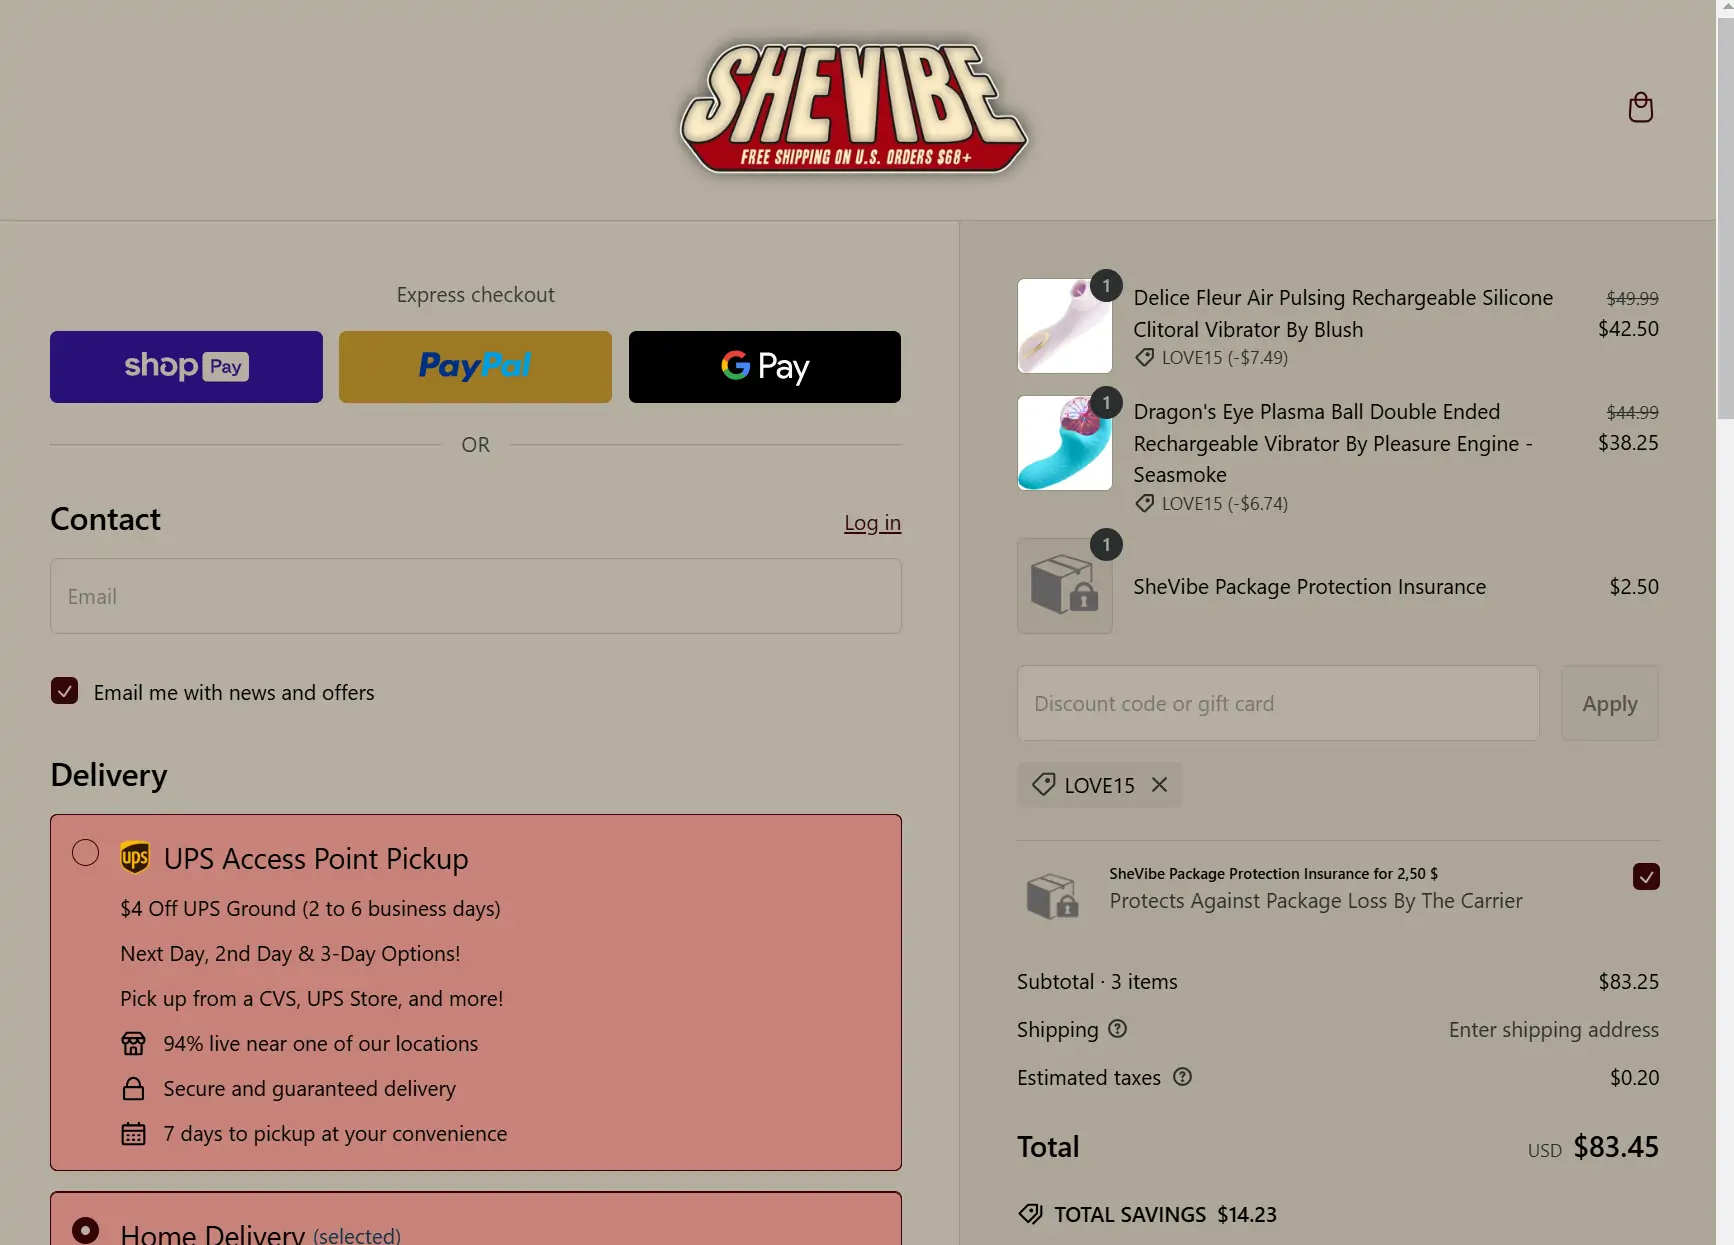Screen dimensions: 1734x1245
Task: Focus the Email input field
Action: click(476, 596)
